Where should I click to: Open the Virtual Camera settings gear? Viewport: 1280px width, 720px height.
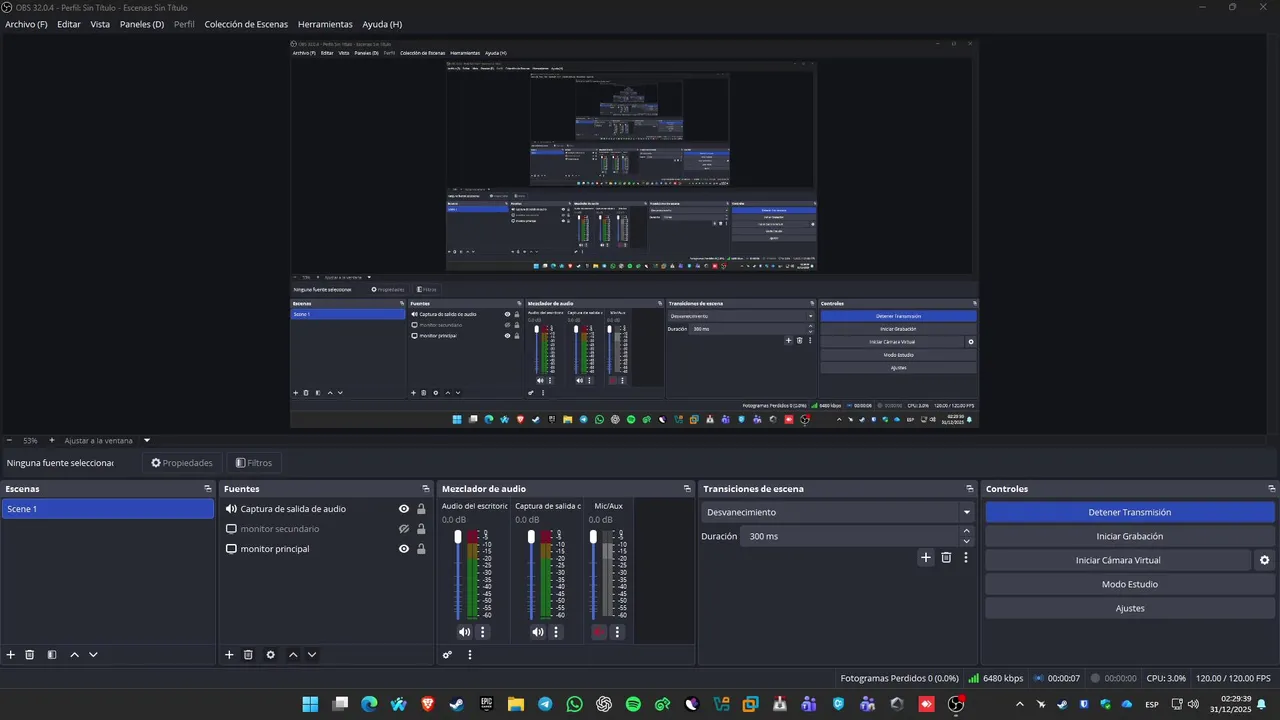[x=1265, y=560]
